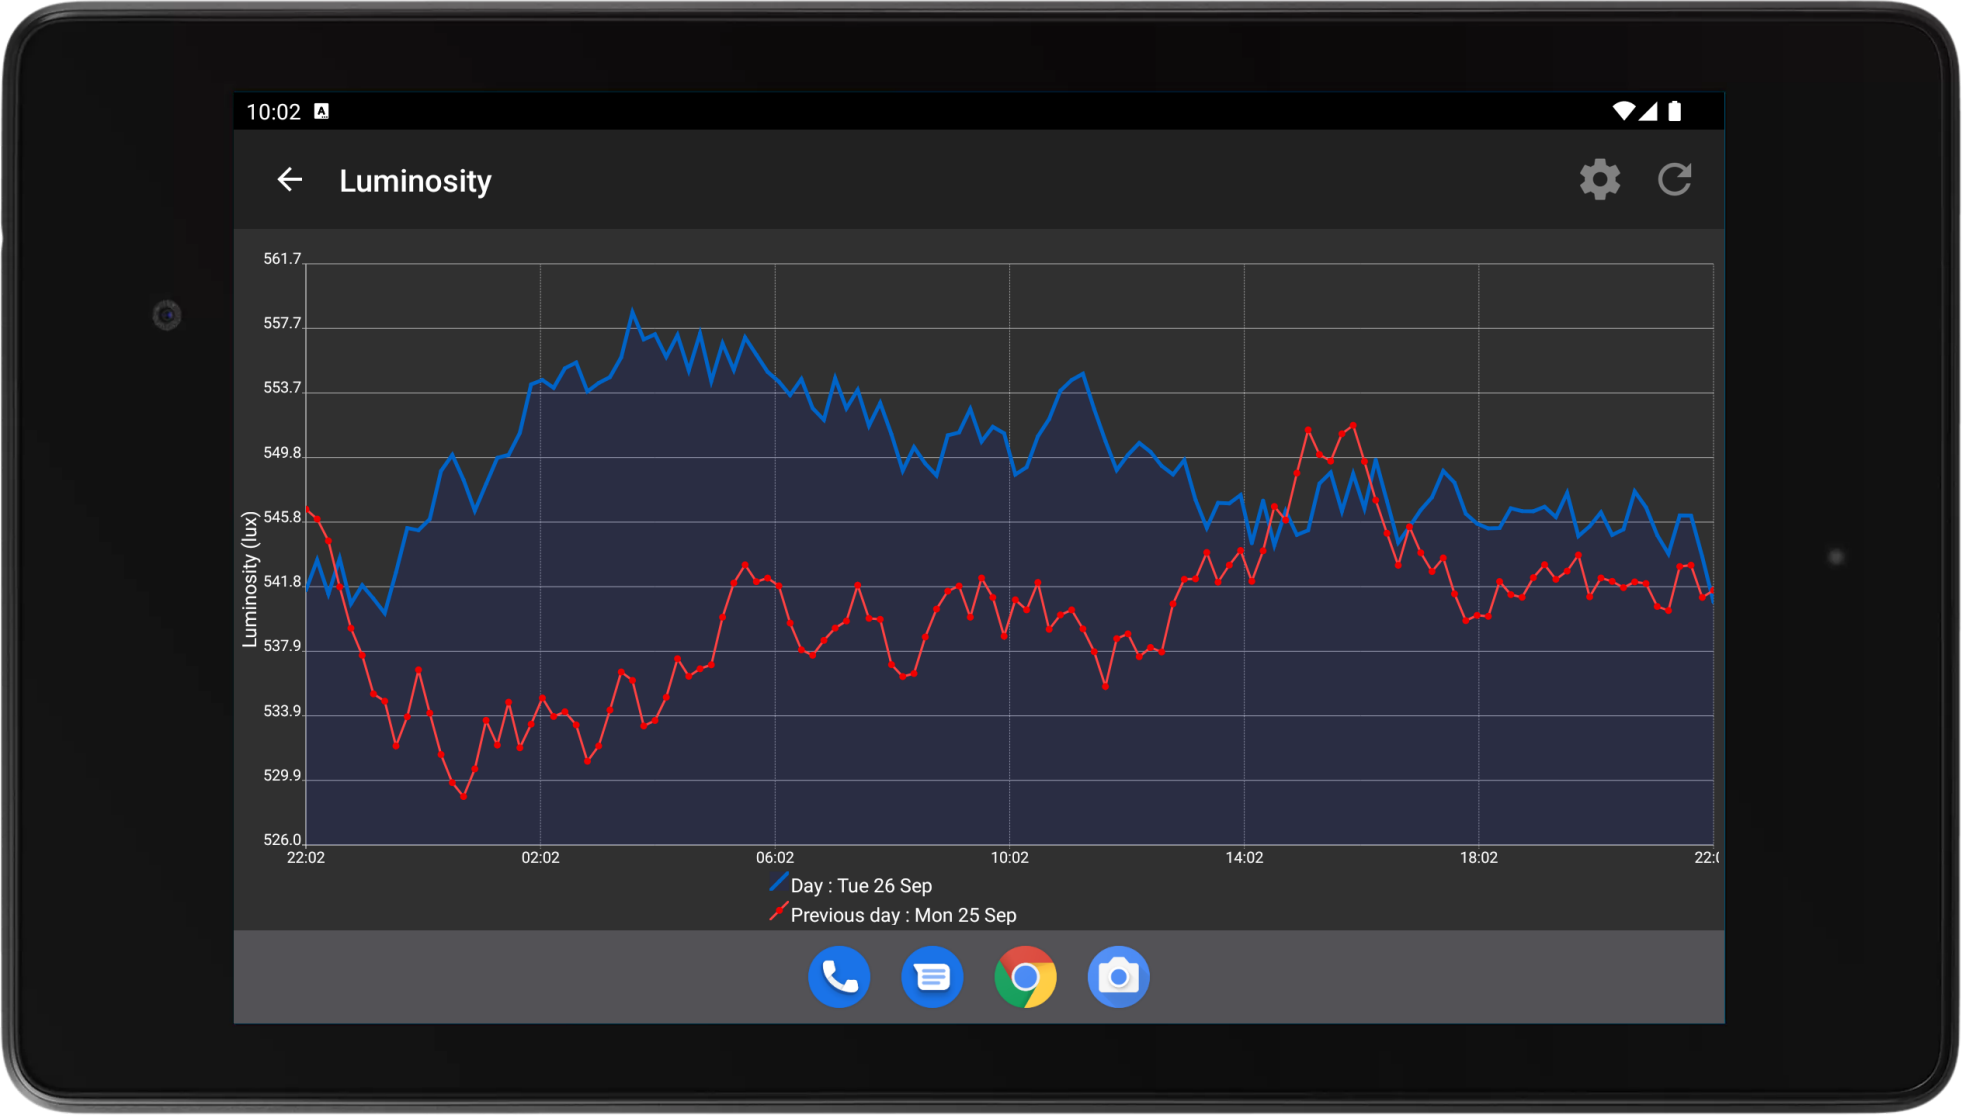
Task: Tap the 561.7 y-axis value label
Action: tap(282, 259)
